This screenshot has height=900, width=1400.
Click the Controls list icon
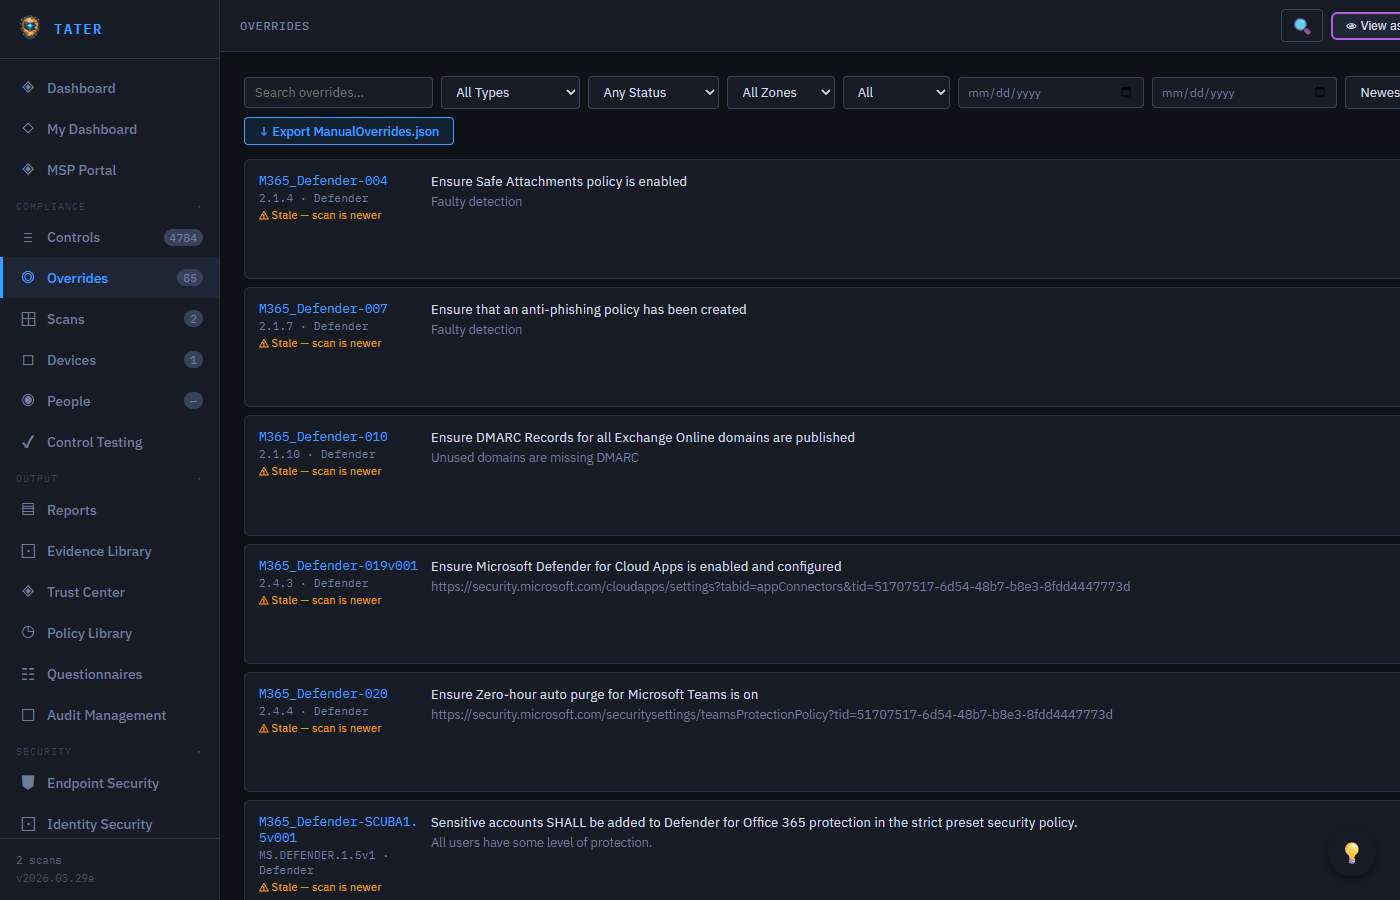coord(28,237)
